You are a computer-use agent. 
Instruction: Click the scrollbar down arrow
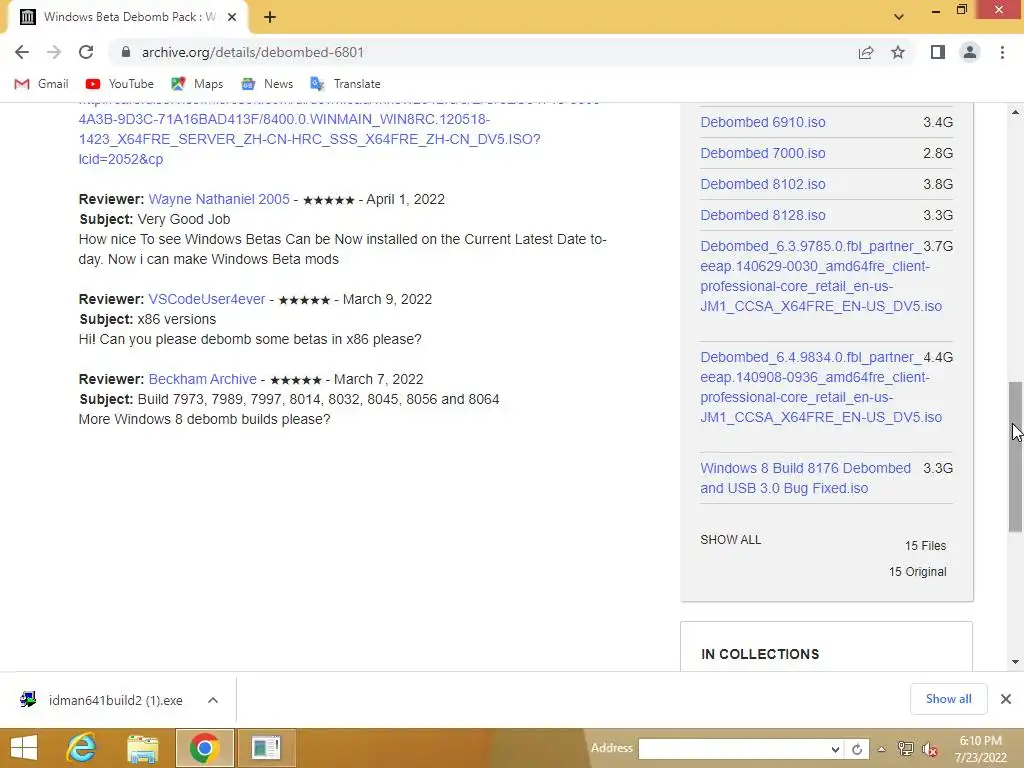tap(1016, 662)
